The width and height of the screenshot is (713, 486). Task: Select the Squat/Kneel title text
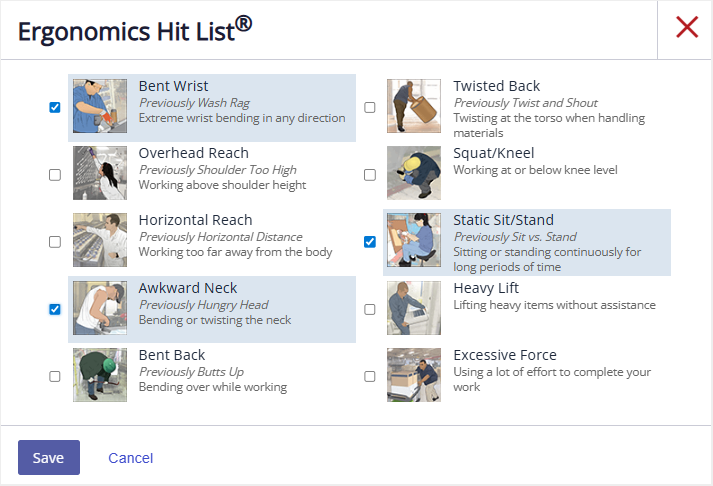[x=493, y=153]
